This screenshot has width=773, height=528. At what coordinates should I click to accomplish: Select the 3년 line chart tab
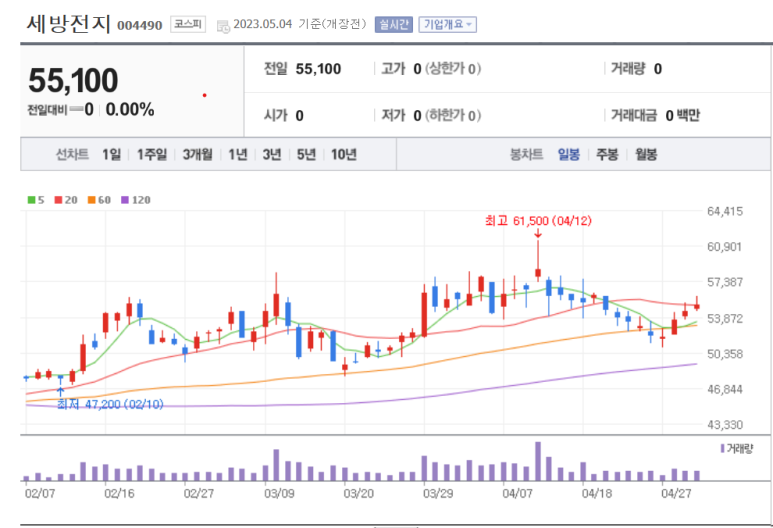(272, 155)
